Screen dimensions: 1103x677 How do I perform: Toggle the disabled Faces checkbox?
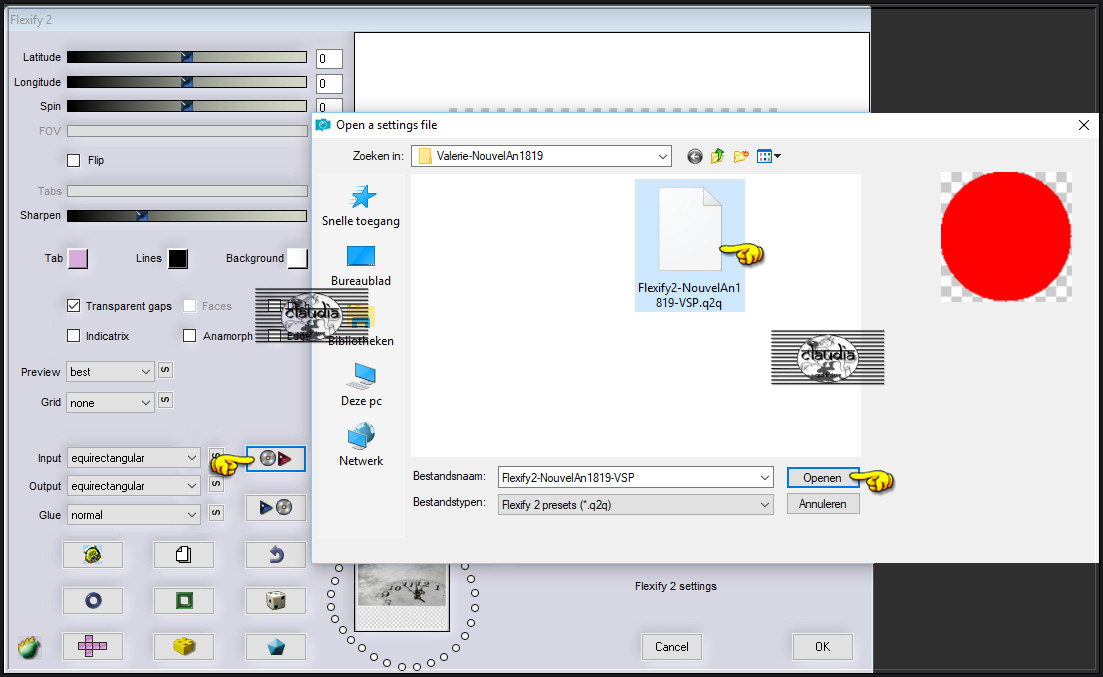[x=189, y=305]
